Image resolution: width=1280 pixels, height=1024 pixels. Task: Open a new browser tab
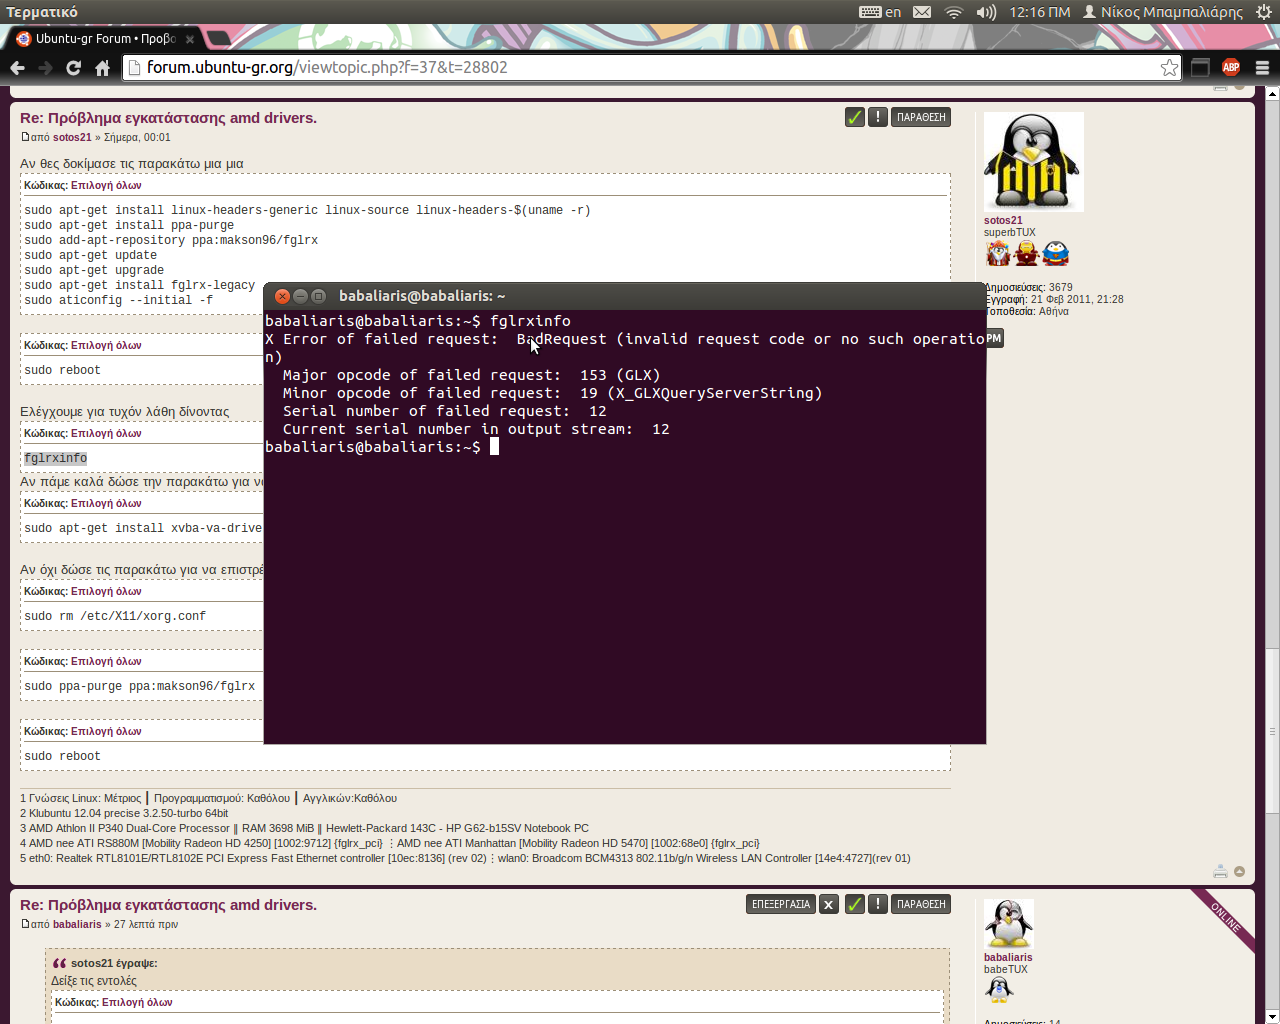[x=218, y=39]
